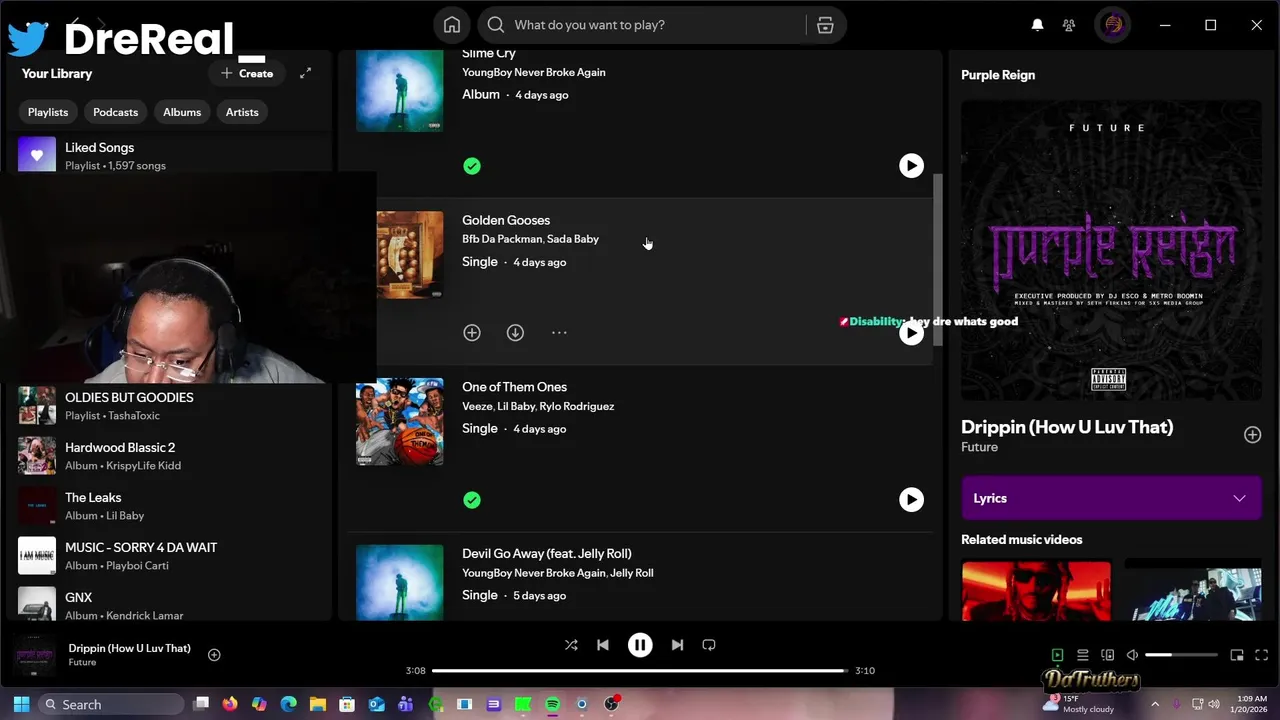This screenshot has width=1280, height=720.
Task: Enter full screen mode
Action: (1261, 655)
